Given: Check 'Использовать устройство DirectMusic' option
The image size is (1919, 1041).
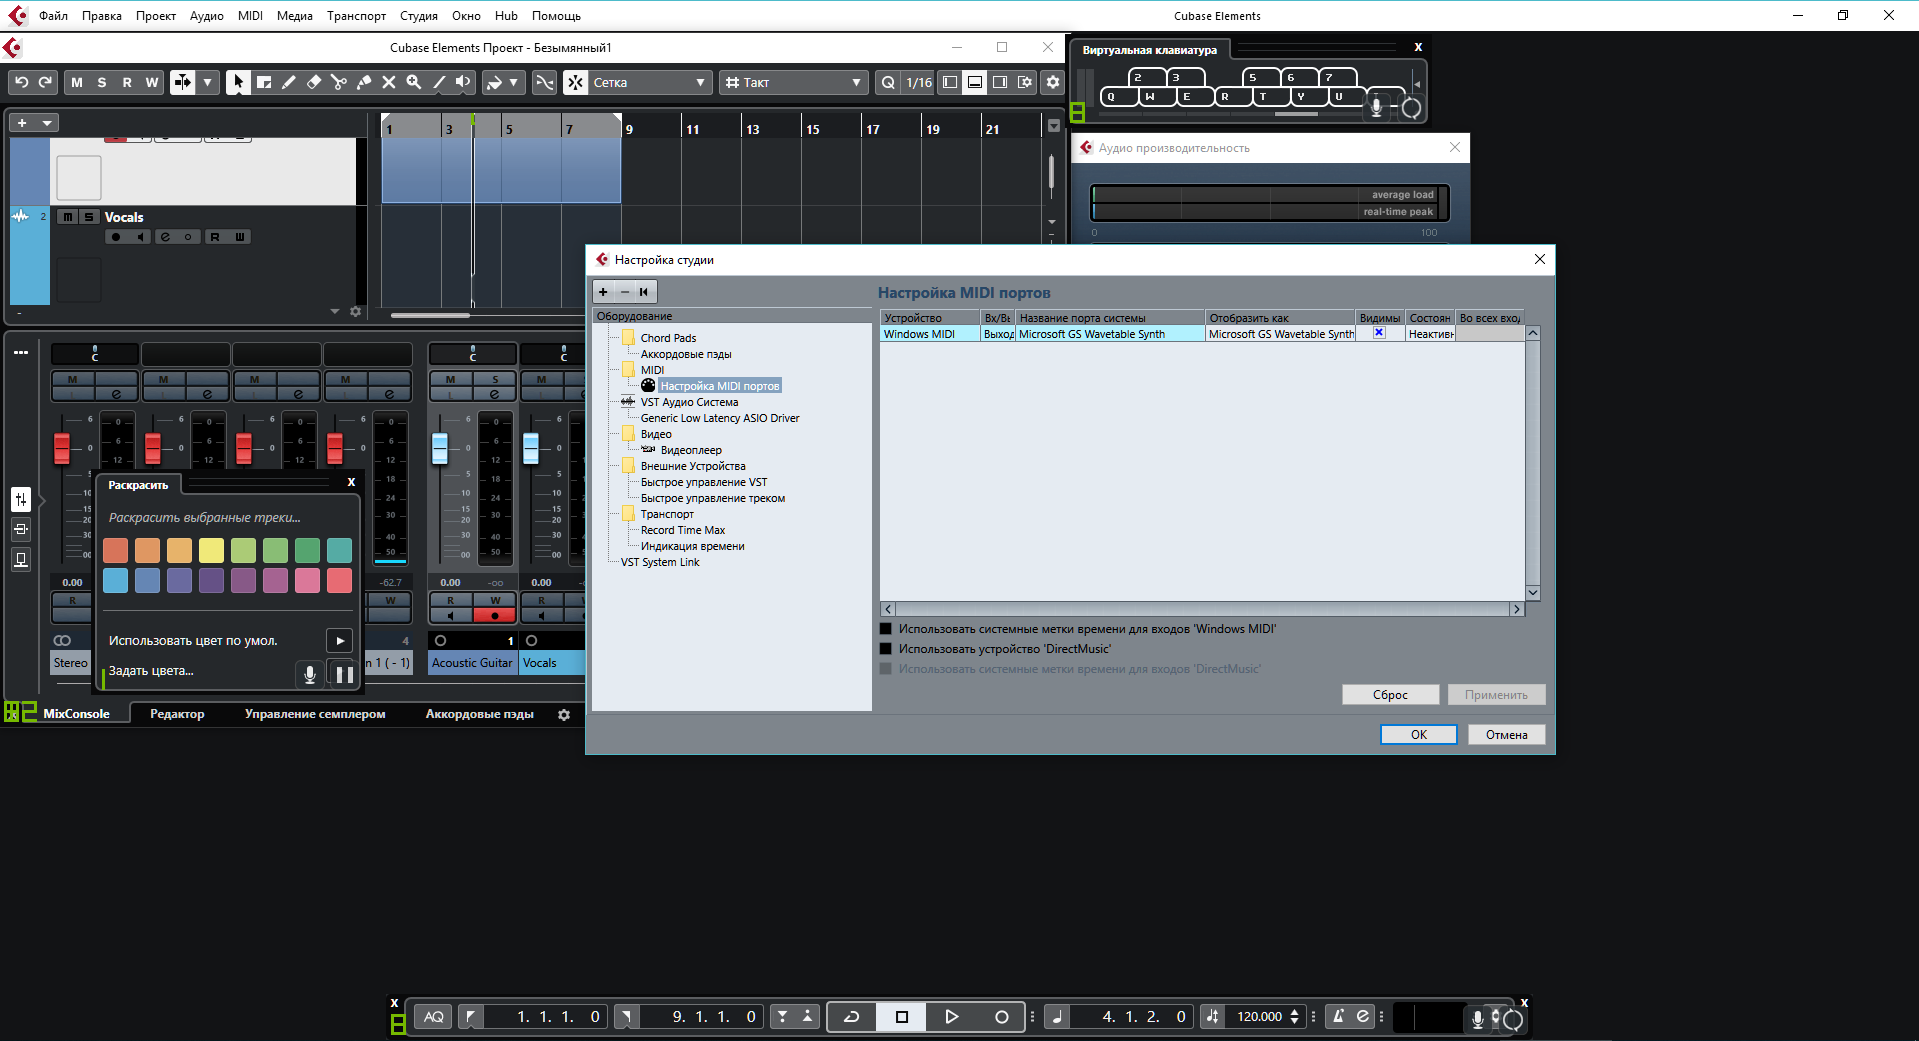Looking at the screenshot, I should [x=885, y=649].
